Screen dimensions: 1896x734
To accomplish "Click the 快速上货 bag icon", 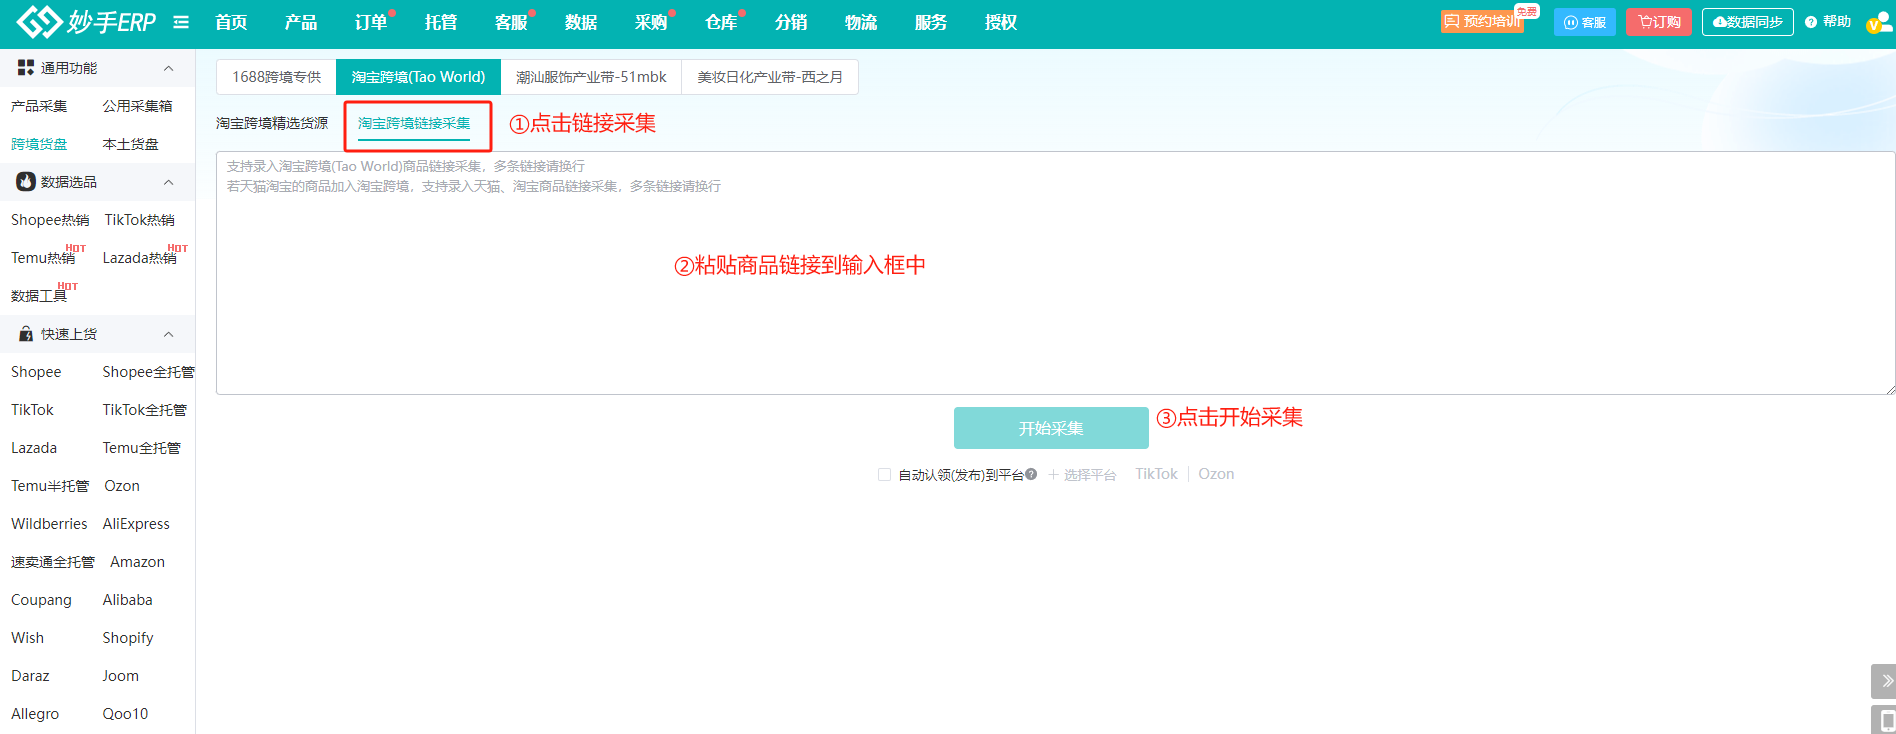I will pyautogui.click(x=26, y=334).
